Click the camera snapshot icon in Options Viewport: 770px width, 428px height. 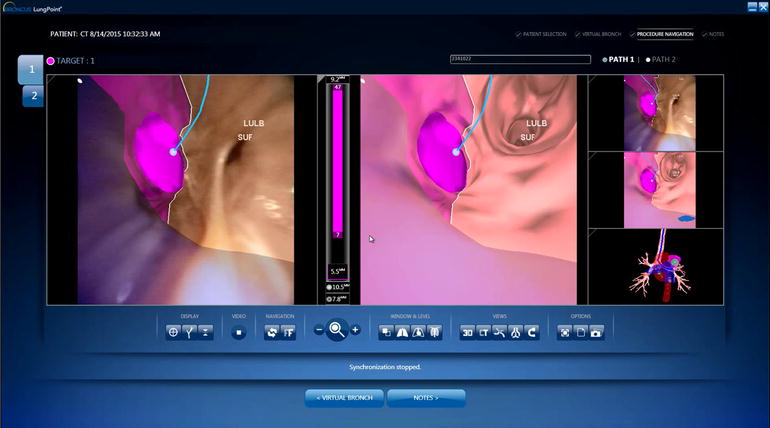pyautogui.click(x=597, y=332)
